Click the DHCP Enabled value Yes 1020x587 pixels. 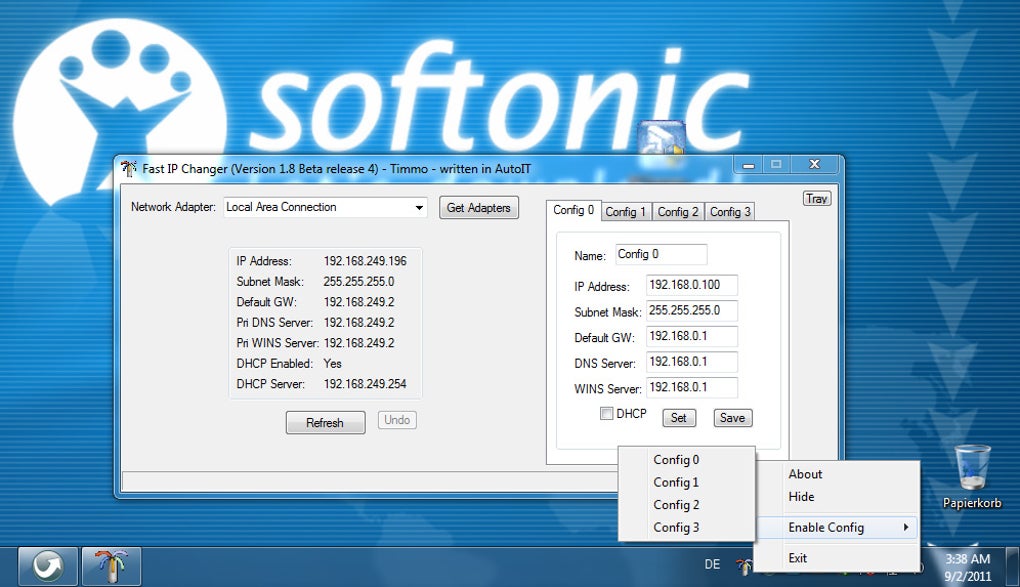[x=332, y=364]
